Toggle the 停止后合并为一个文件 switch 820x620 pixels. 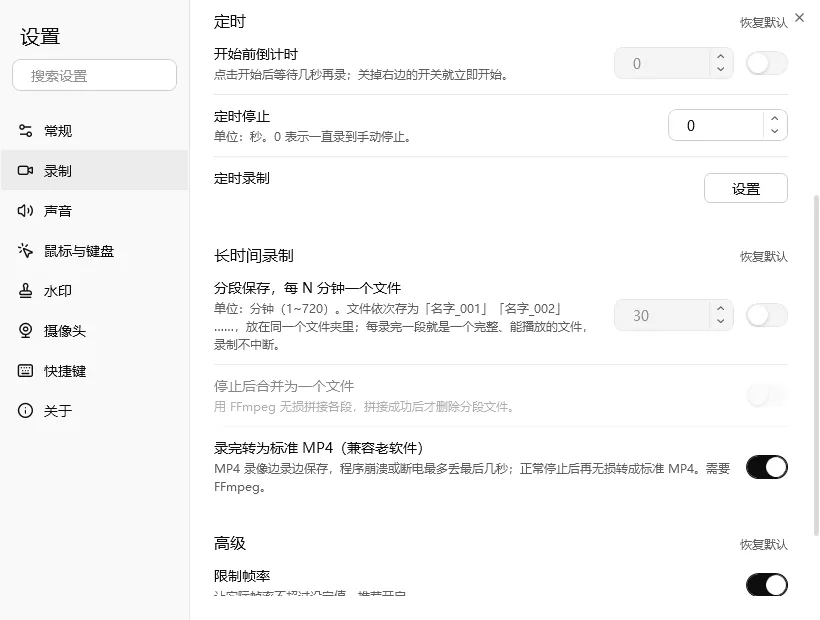pos(767,396)
